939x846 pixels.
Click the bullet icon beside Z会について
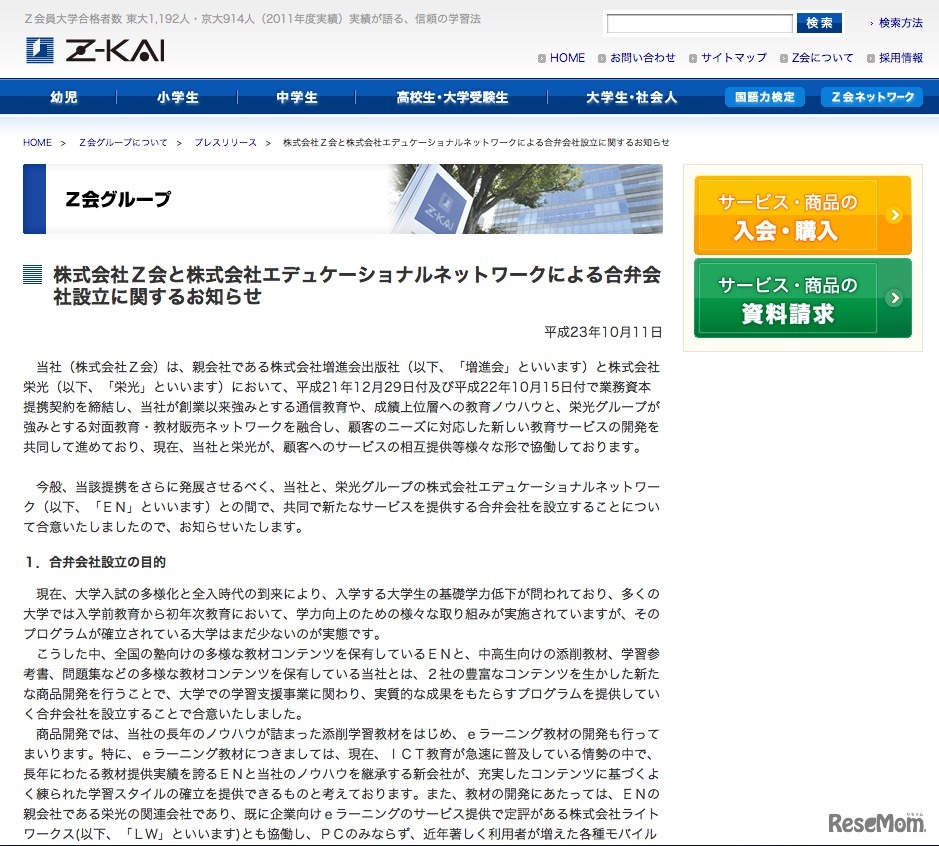784,58
